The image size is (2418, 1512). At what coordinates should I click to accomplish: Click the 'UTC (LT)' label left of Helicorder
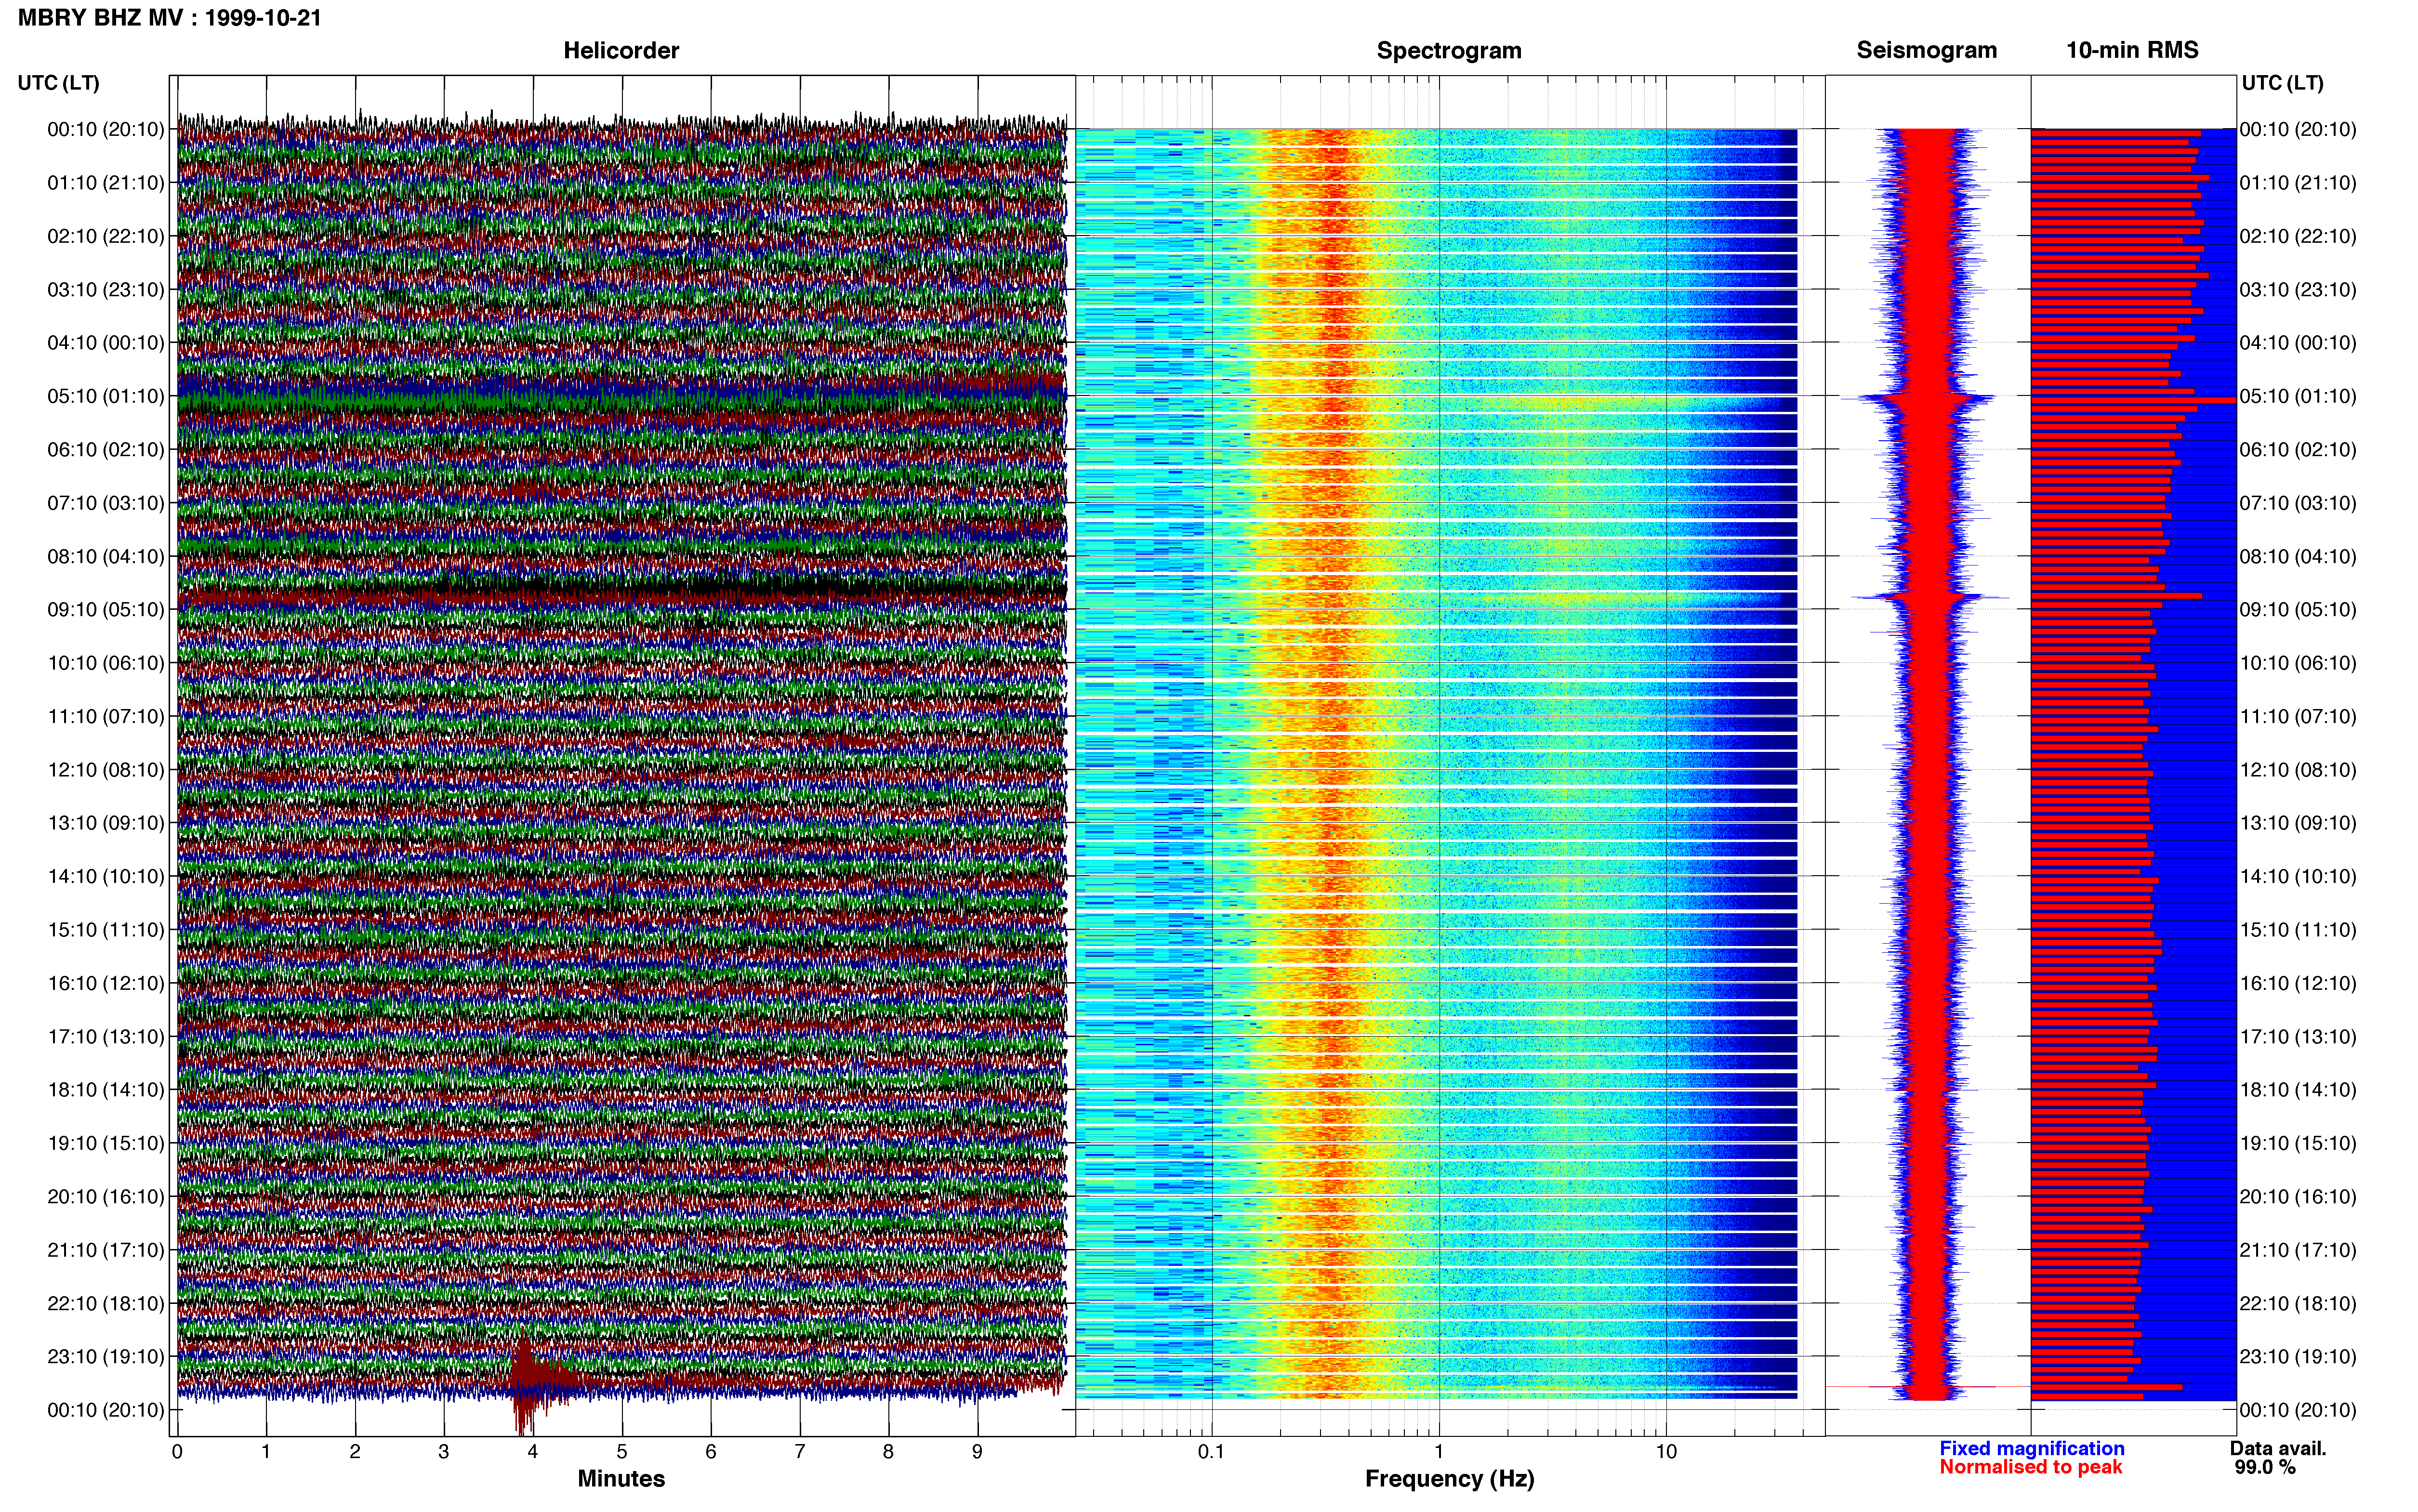click(59, 83)
